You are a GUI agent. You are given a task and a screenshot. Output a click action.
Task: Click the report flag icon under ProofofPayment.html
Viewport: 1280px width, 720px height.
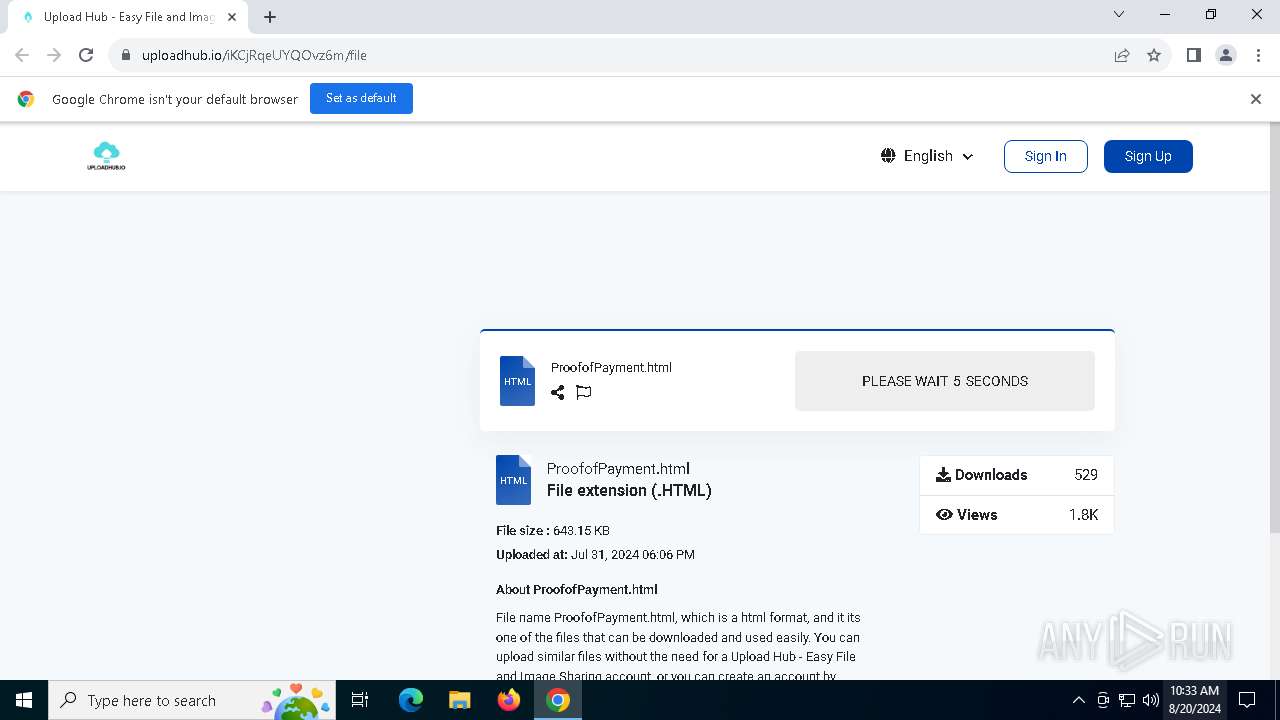584,392
